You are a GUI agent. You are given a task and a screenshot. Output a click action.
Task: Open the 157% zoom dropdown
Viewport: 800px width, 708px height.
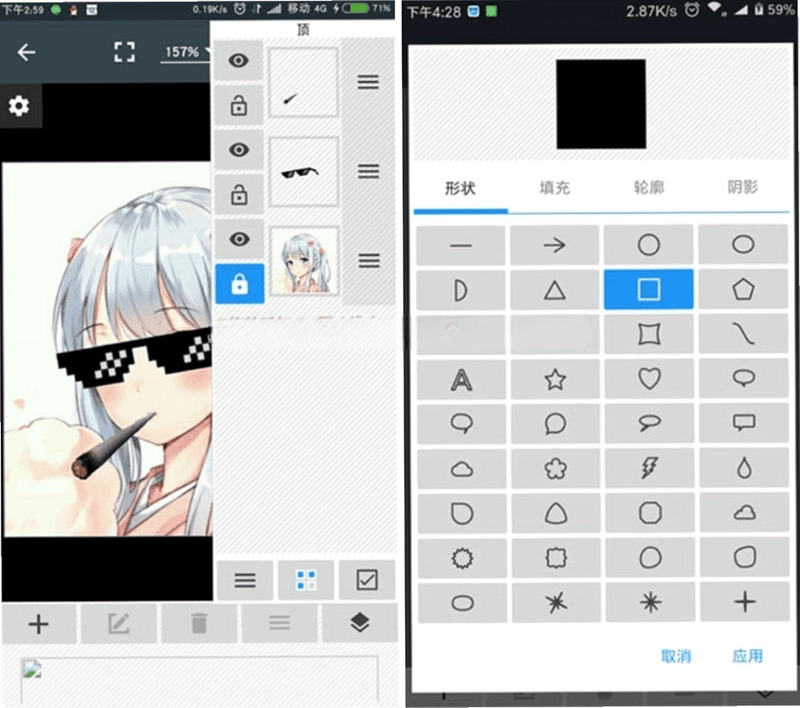[x=187, y=52]
